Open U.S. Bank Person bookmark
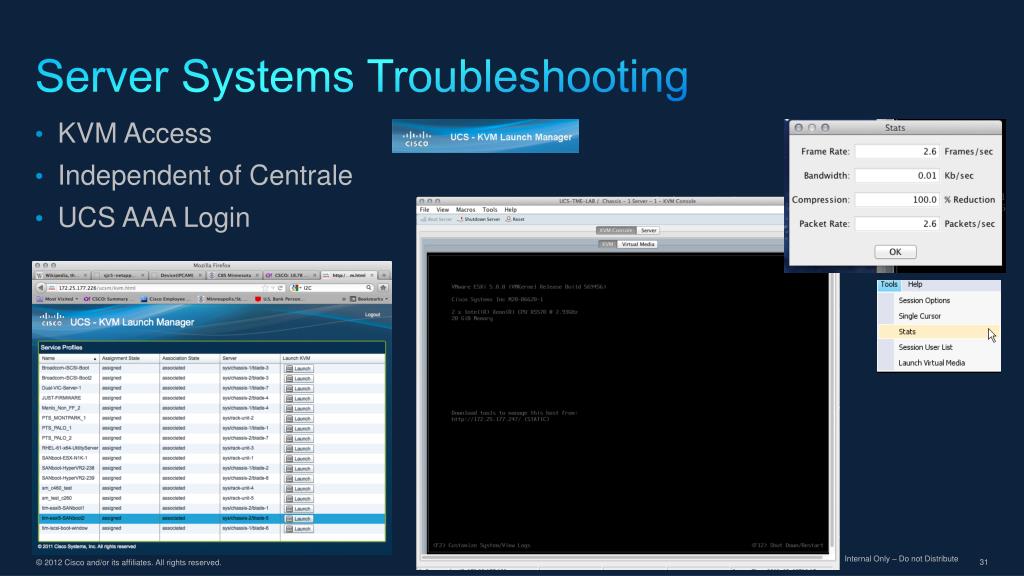Screen dimensions: 1024x576 279,299
